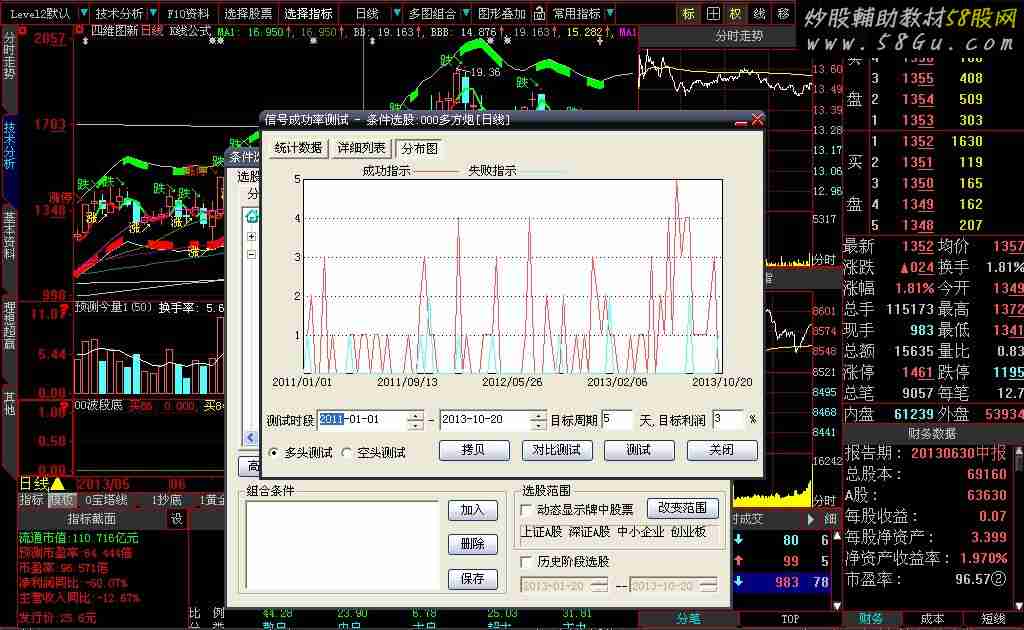Open the 分笔 tab at the bottom
1024x630 pixels.
tap(688, 619)
